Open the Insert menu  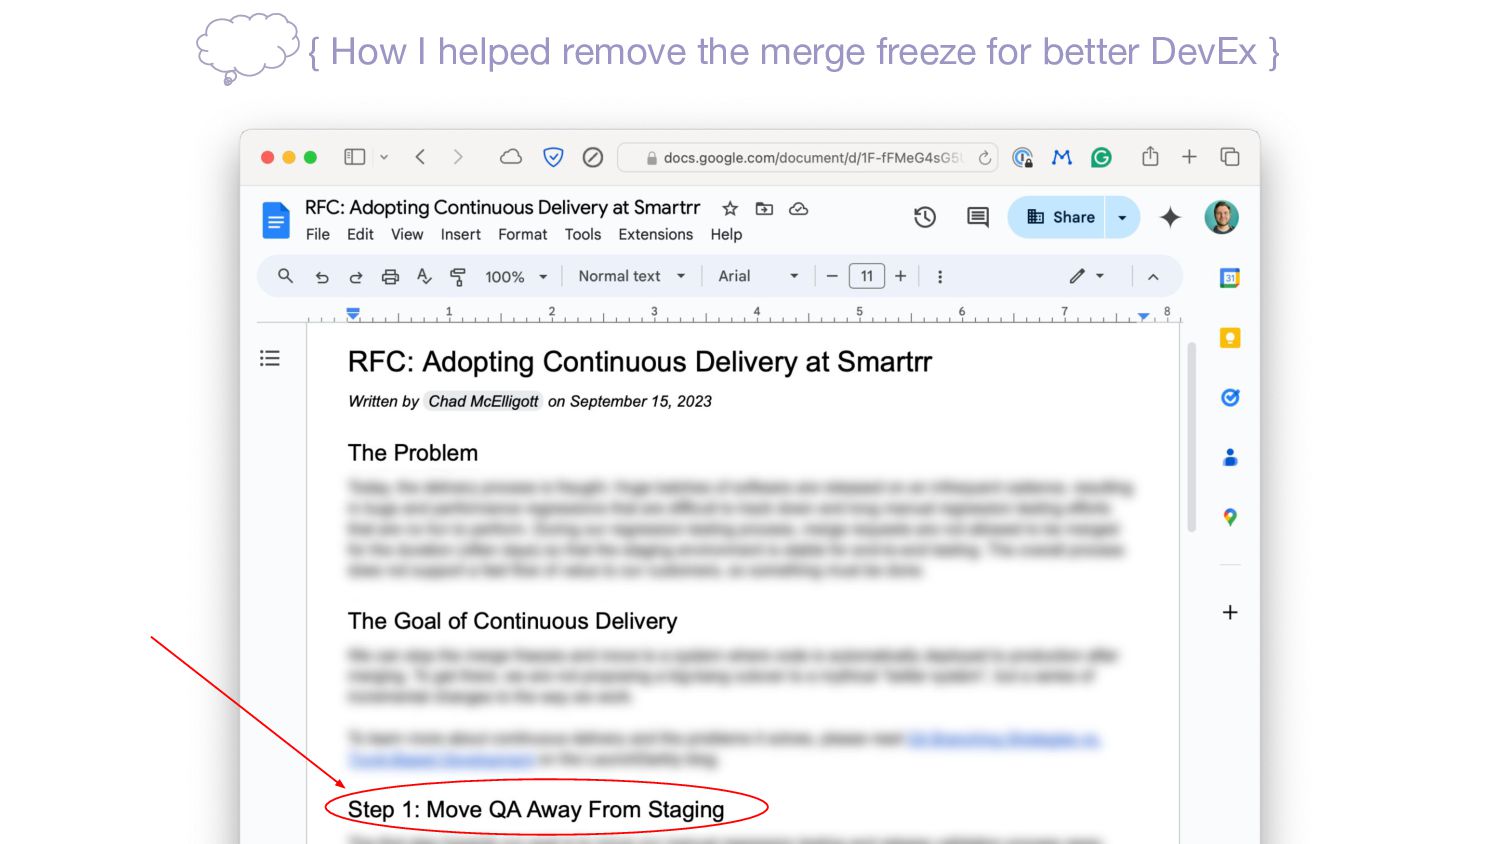(x=461, y=234)
